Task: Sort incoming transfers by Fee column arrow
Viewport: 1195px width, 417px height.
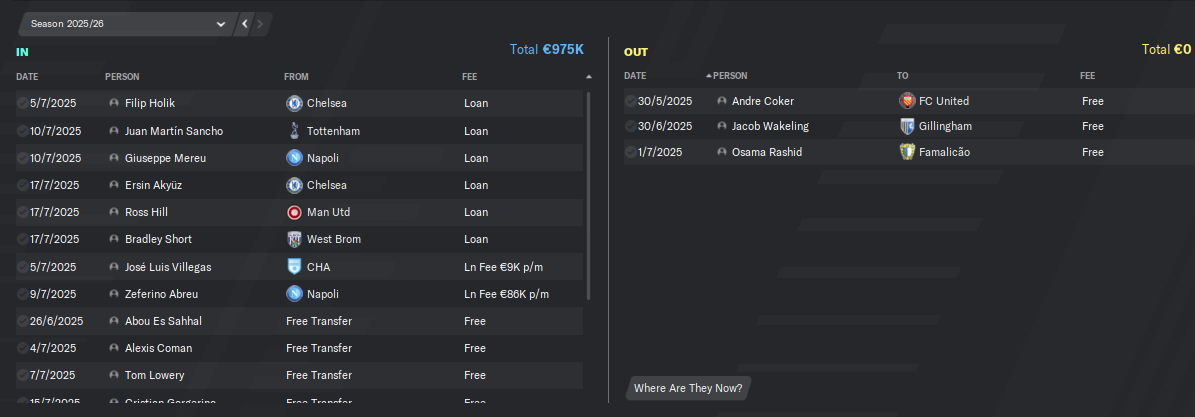Action: point(588,77)
